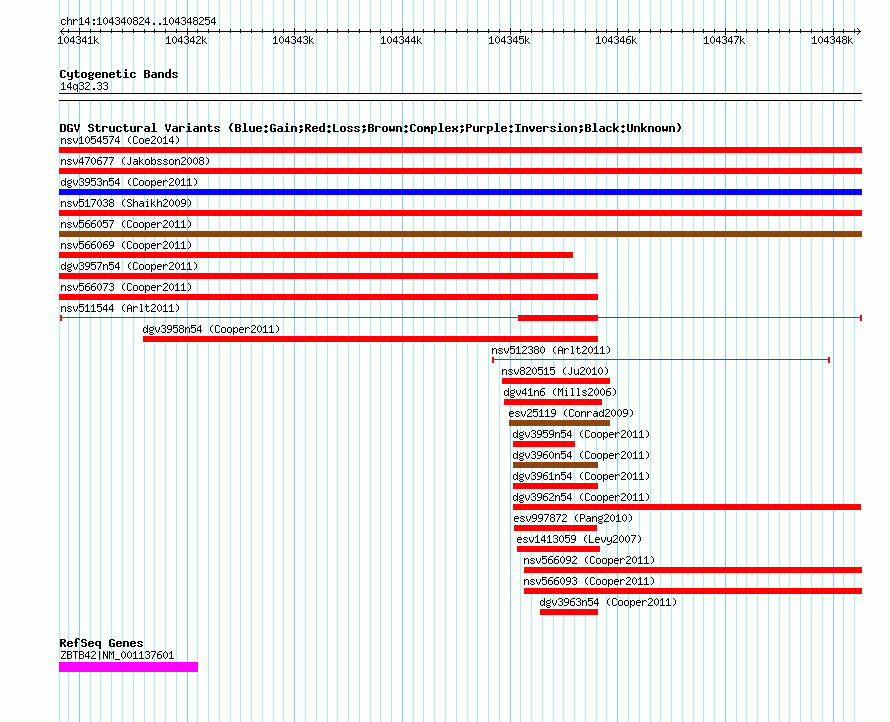Select the red bar under nsv820515
Screen dimensions: 890x722
point(556,381)
